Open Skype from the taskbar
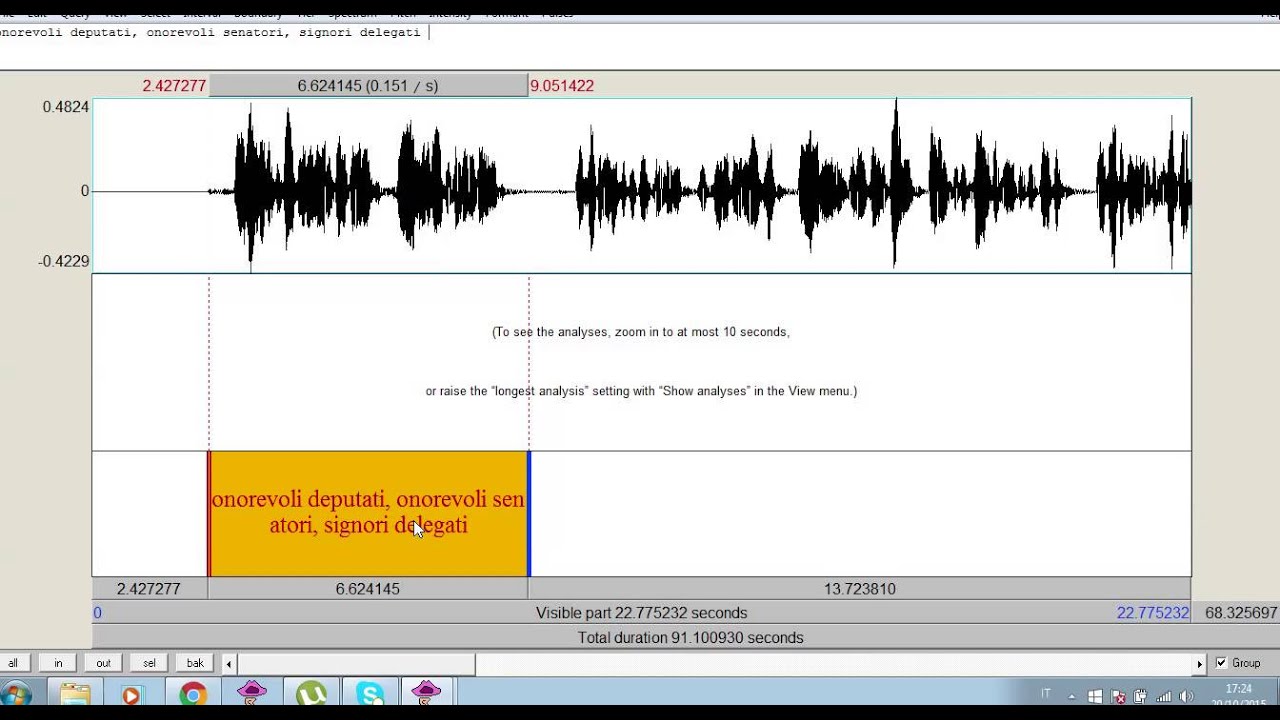1280x720 pixels. click(370, 693)
